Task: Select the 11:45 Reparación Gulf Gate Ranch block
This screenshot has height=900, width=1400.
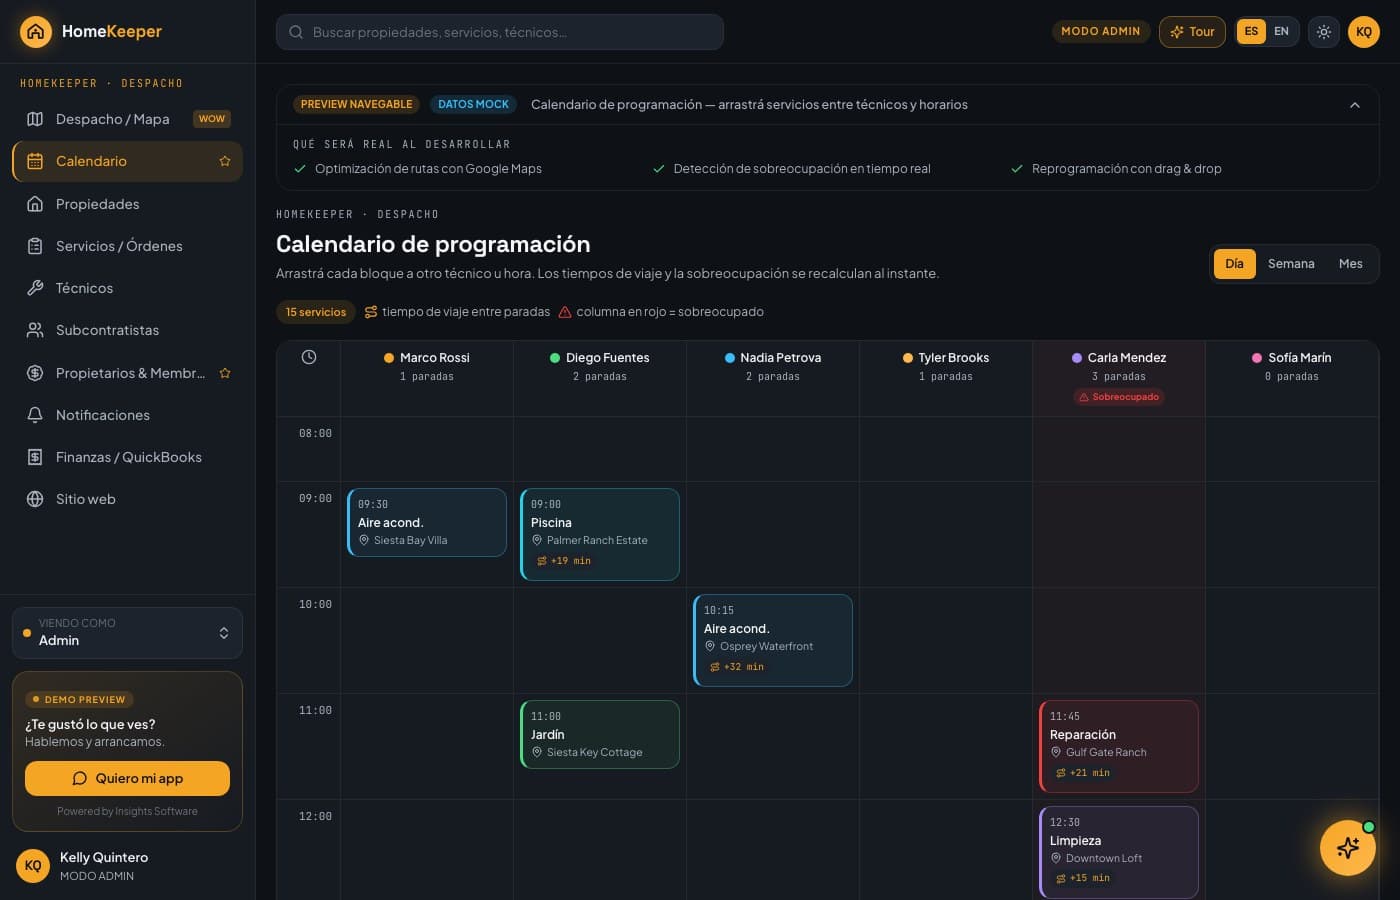Action: (1119, 746)
